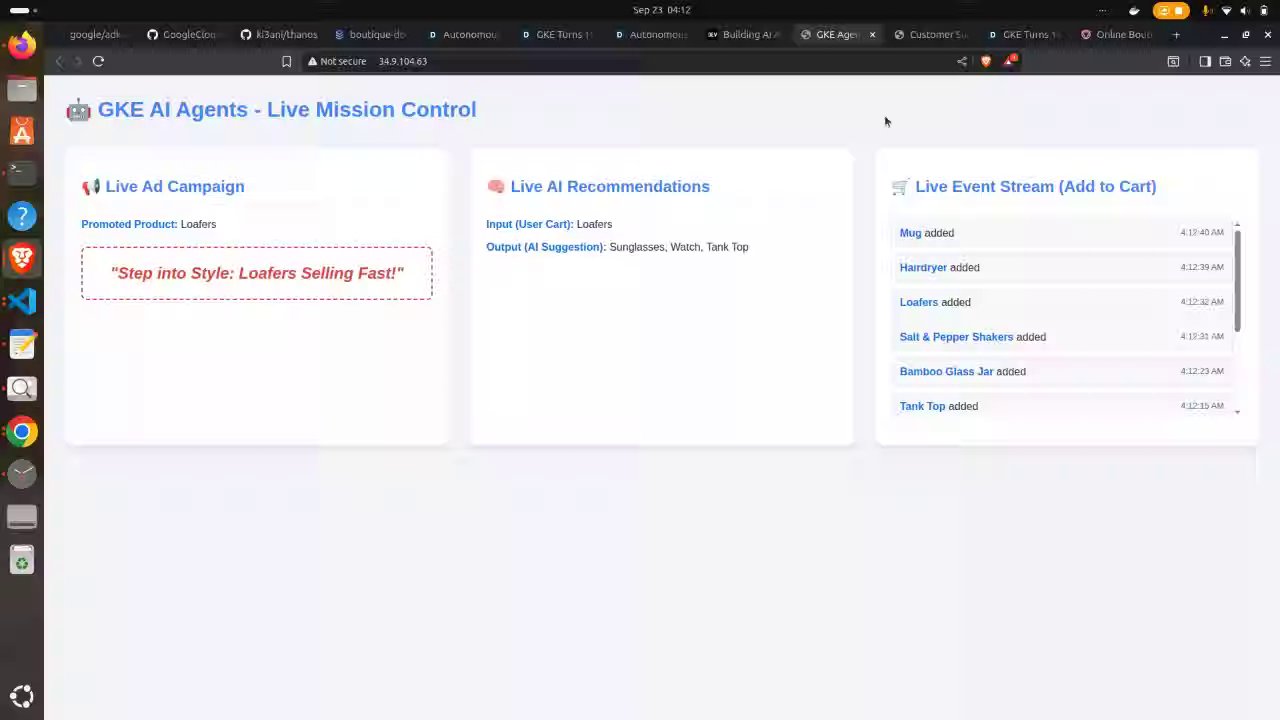Open the battery status indicator
Image resolution: width=1280 pixels, height=720 pixels.
tap(1264, 10)
